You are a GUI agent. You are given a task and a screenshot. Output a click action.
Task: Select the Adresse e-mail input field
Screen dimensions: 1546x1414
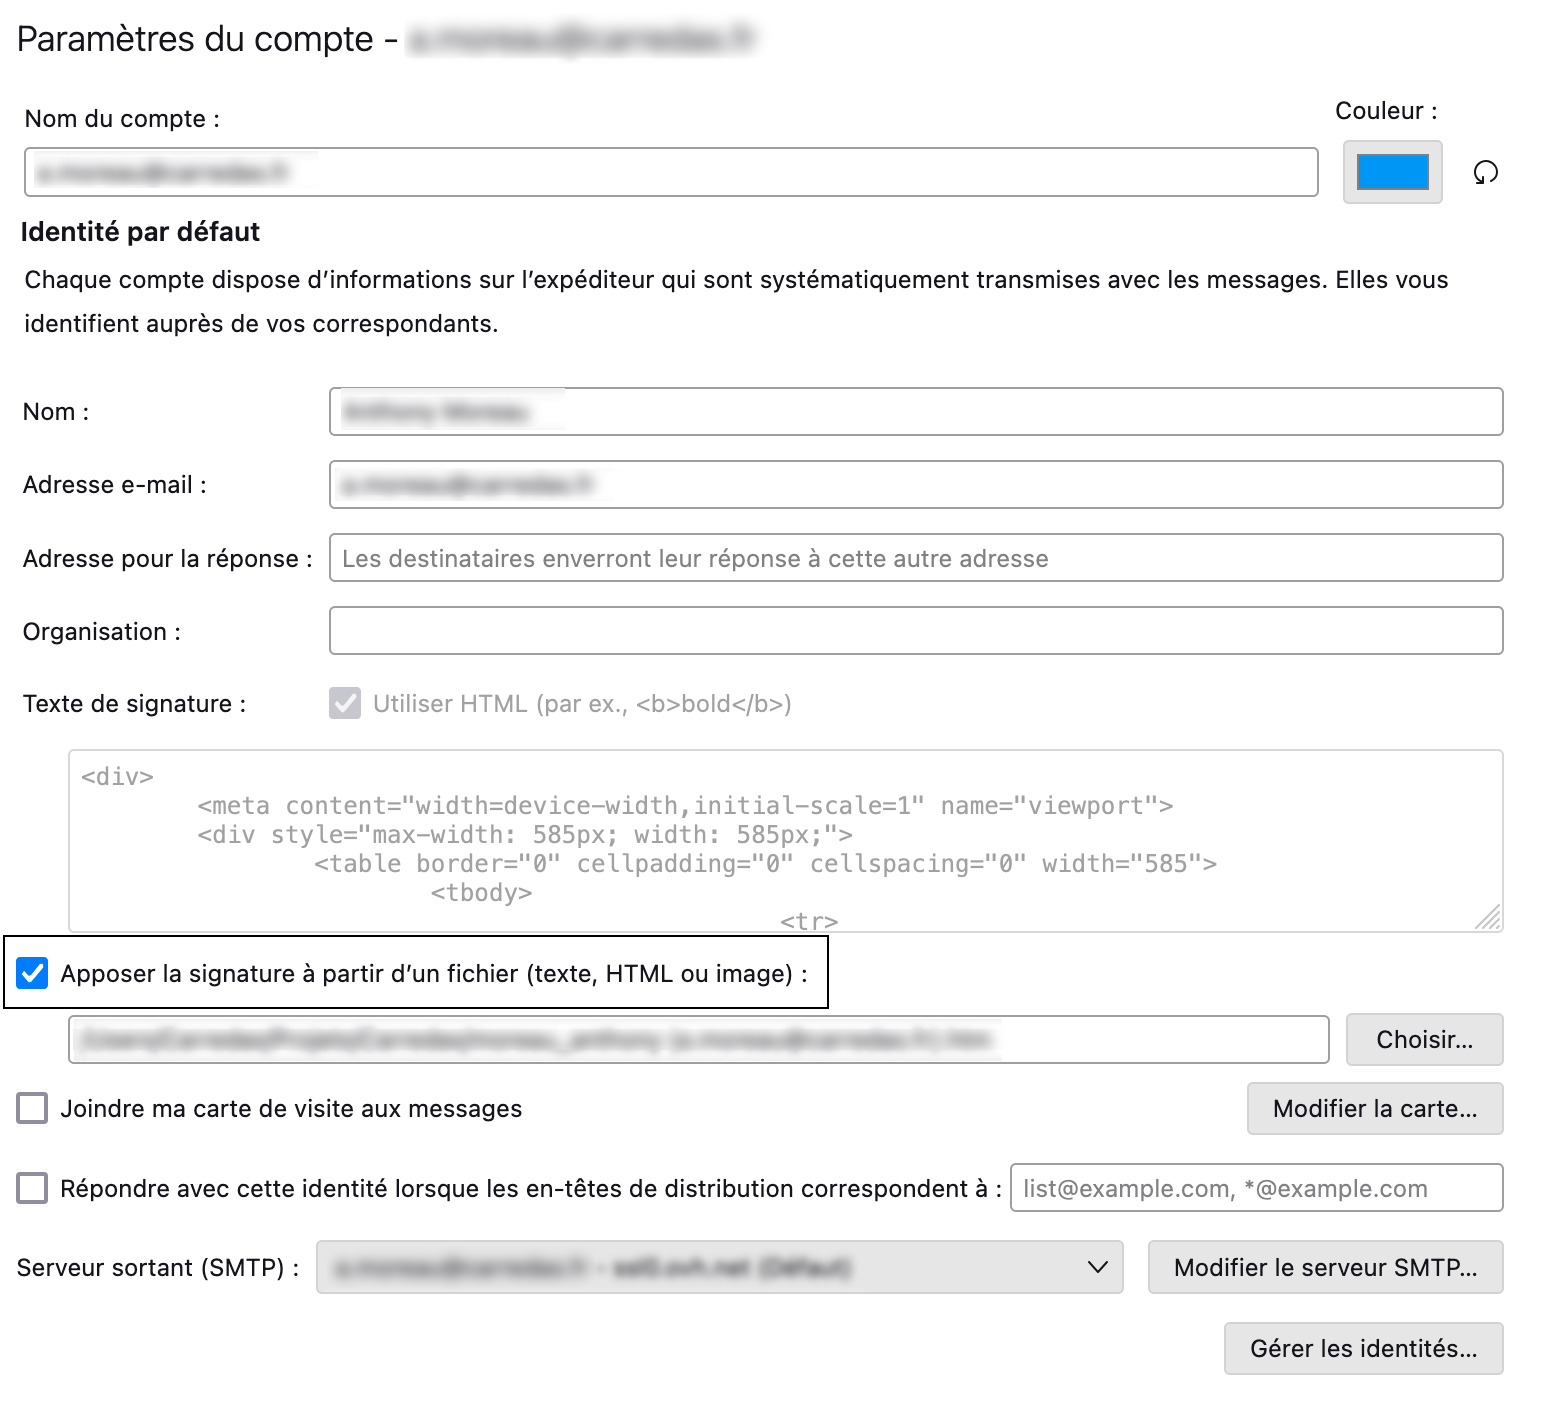[915, 485]
